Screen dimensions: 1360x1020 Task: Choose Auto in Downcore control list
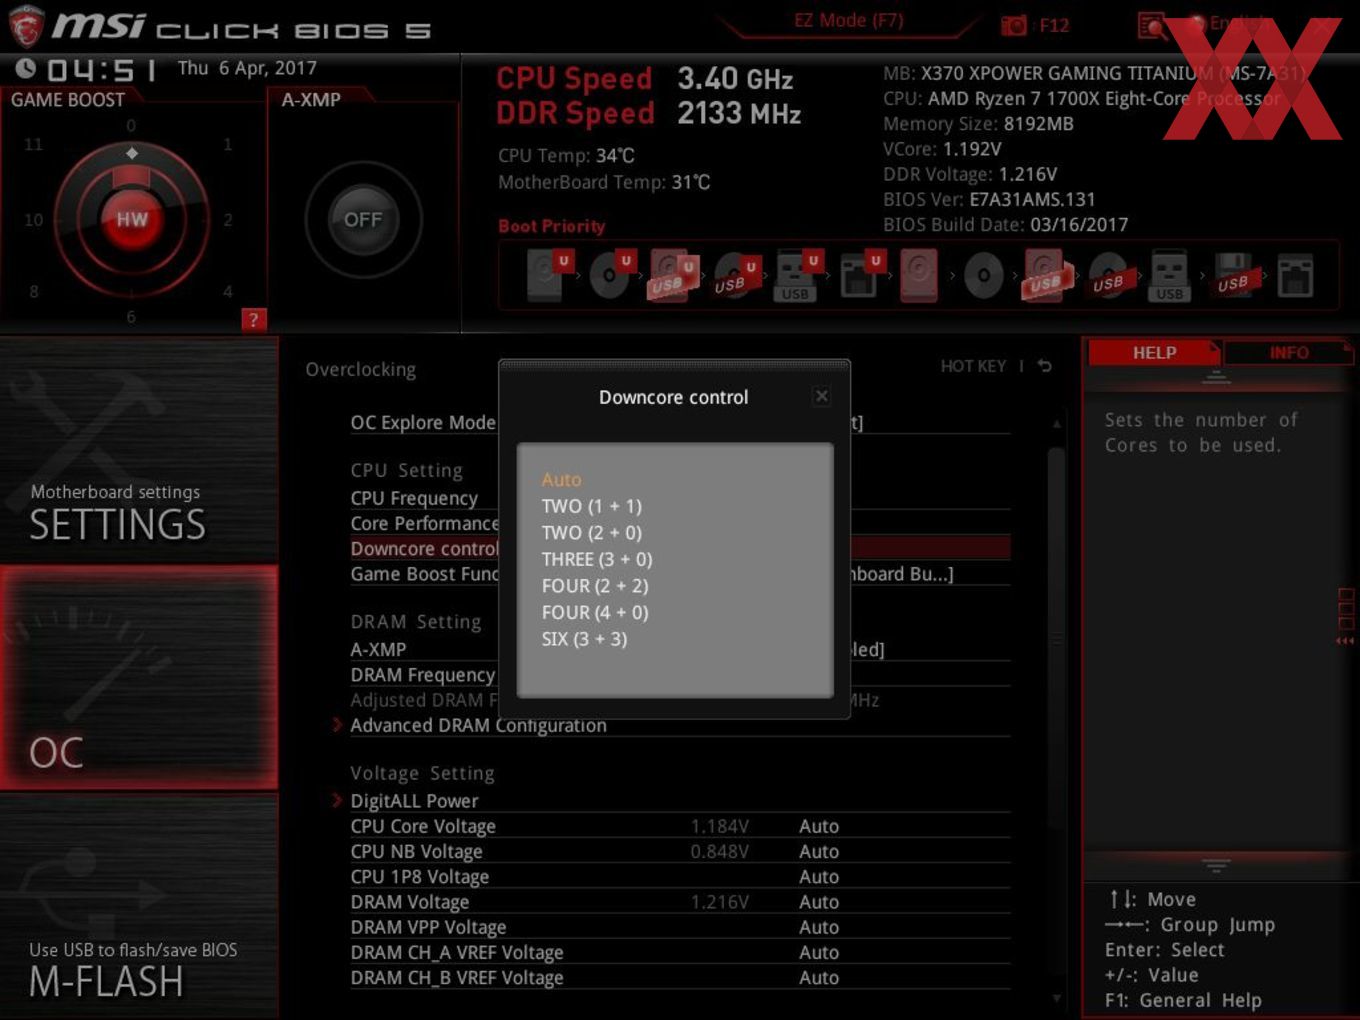coord(561,479)
